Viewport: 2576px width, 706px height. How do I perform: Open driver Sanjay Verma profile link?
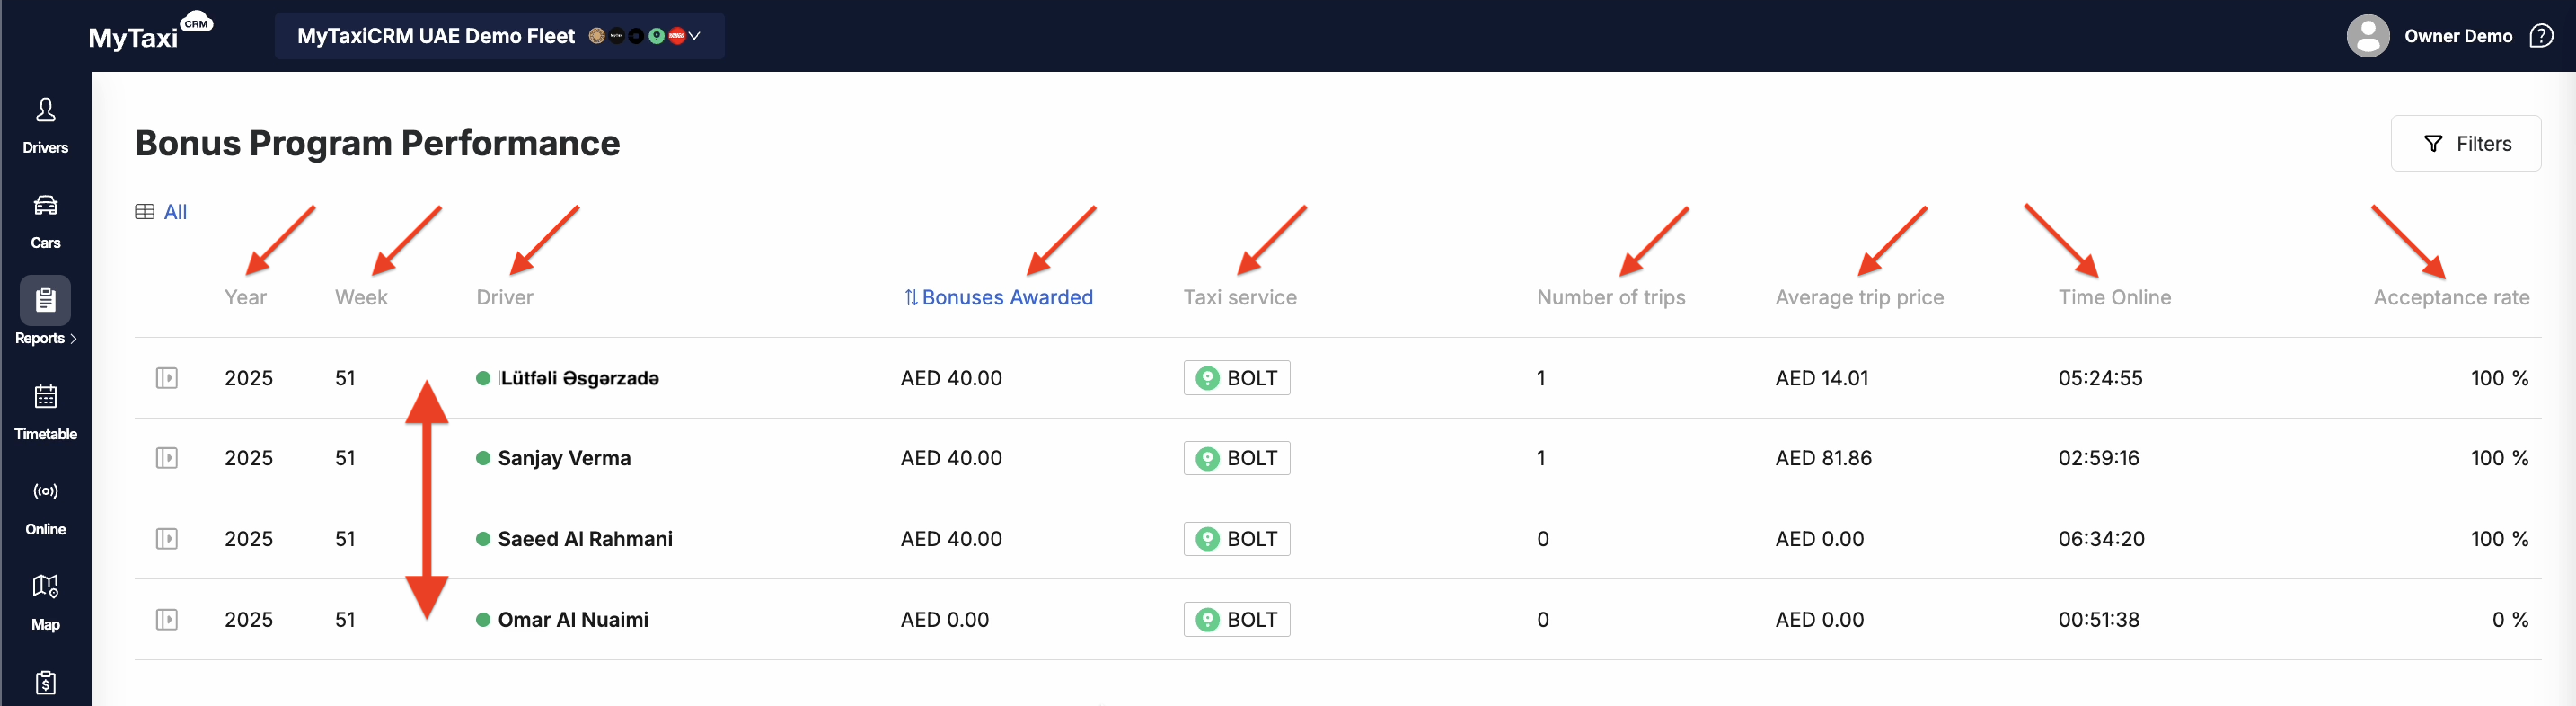click(x=564, y=458)
